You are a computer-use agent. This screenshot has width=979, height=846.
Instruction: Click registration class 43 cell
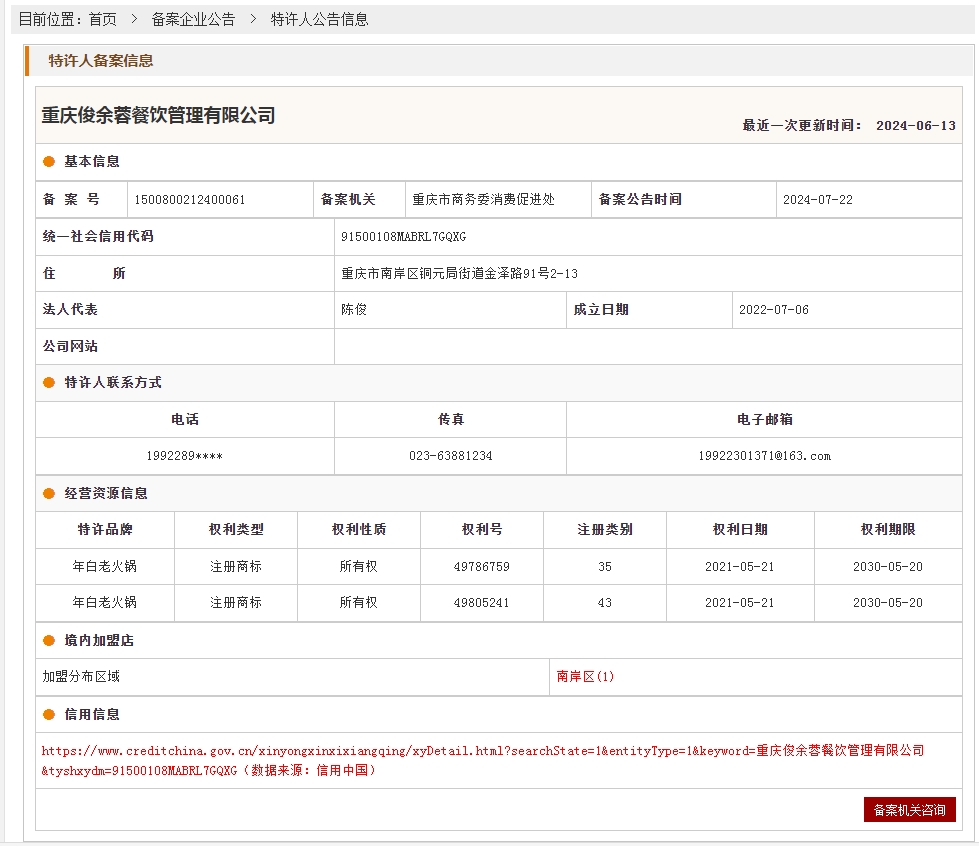click(x=604, y=603)
